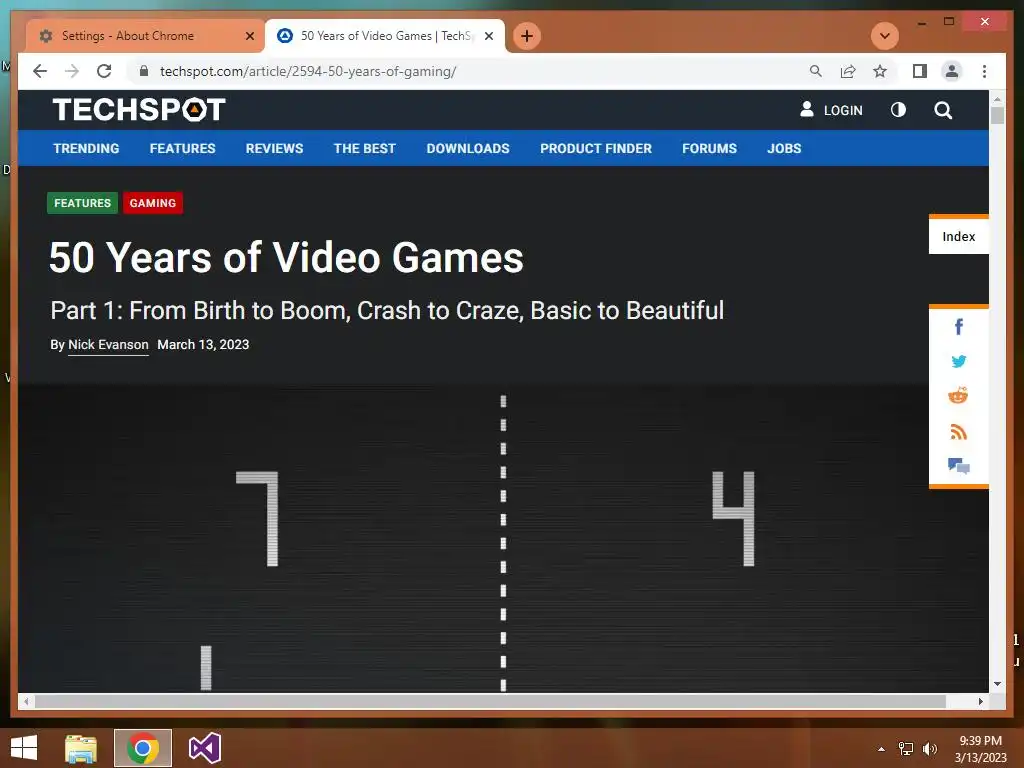Open the article Index panel

tap(959, 236)
